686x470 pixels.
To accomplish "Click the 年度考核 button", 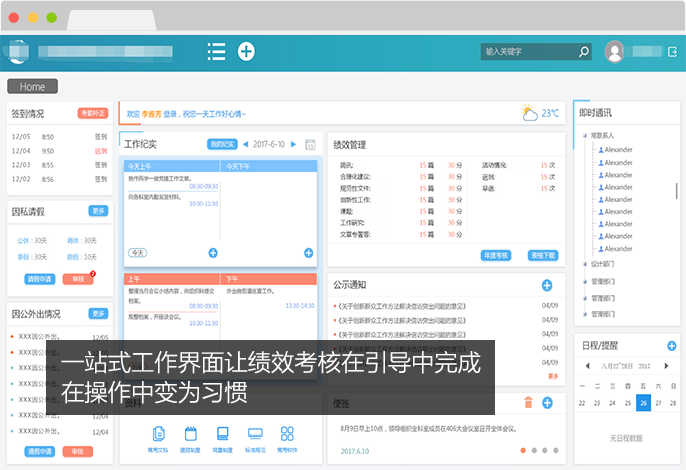I will [x=497, y=255].
